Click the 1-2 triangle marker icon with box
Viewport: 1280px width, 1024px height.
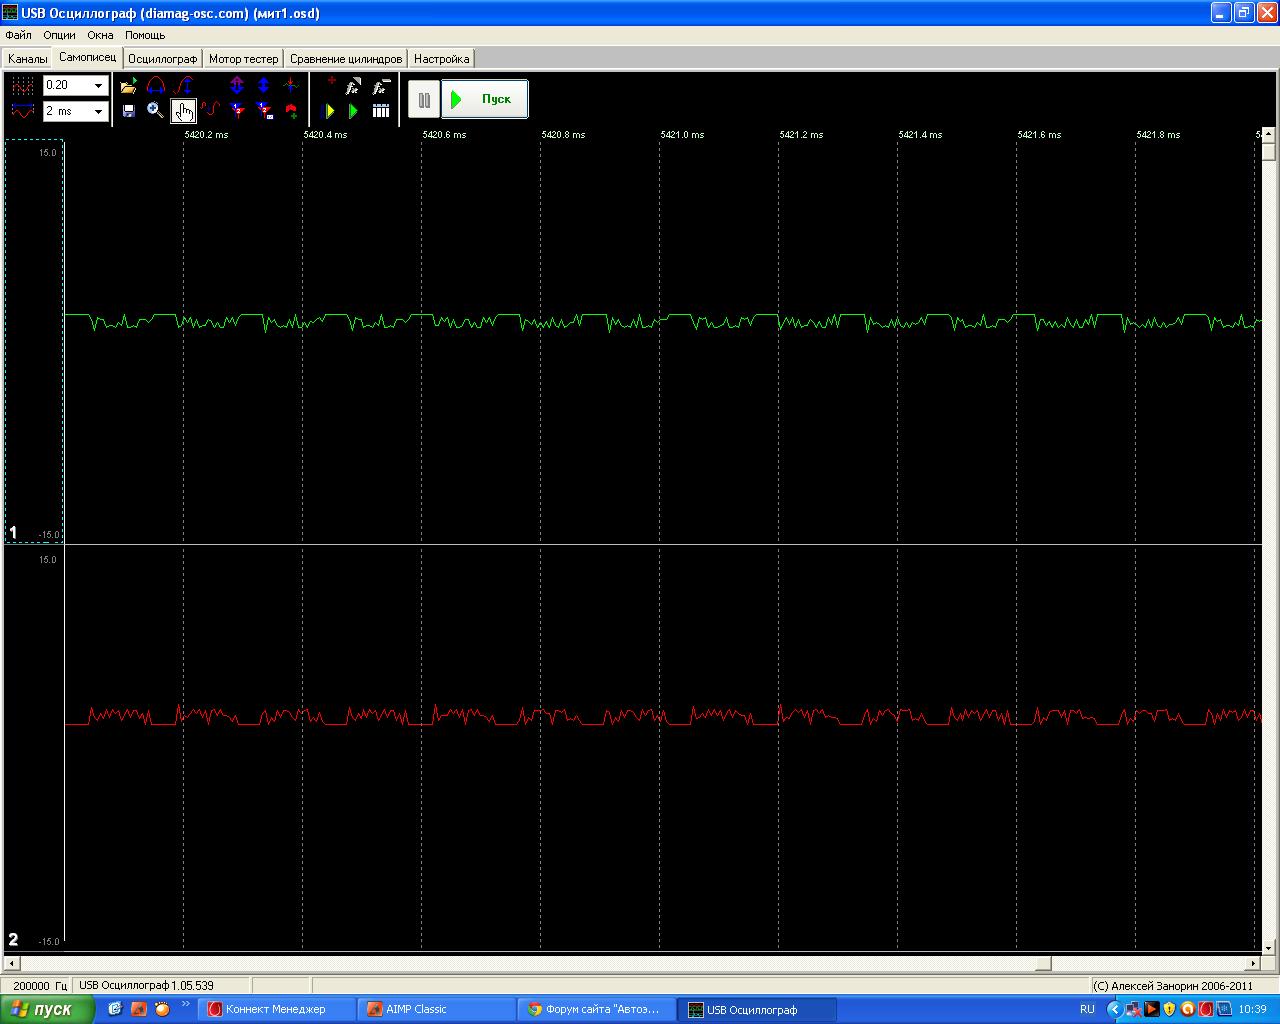point(264,110)
